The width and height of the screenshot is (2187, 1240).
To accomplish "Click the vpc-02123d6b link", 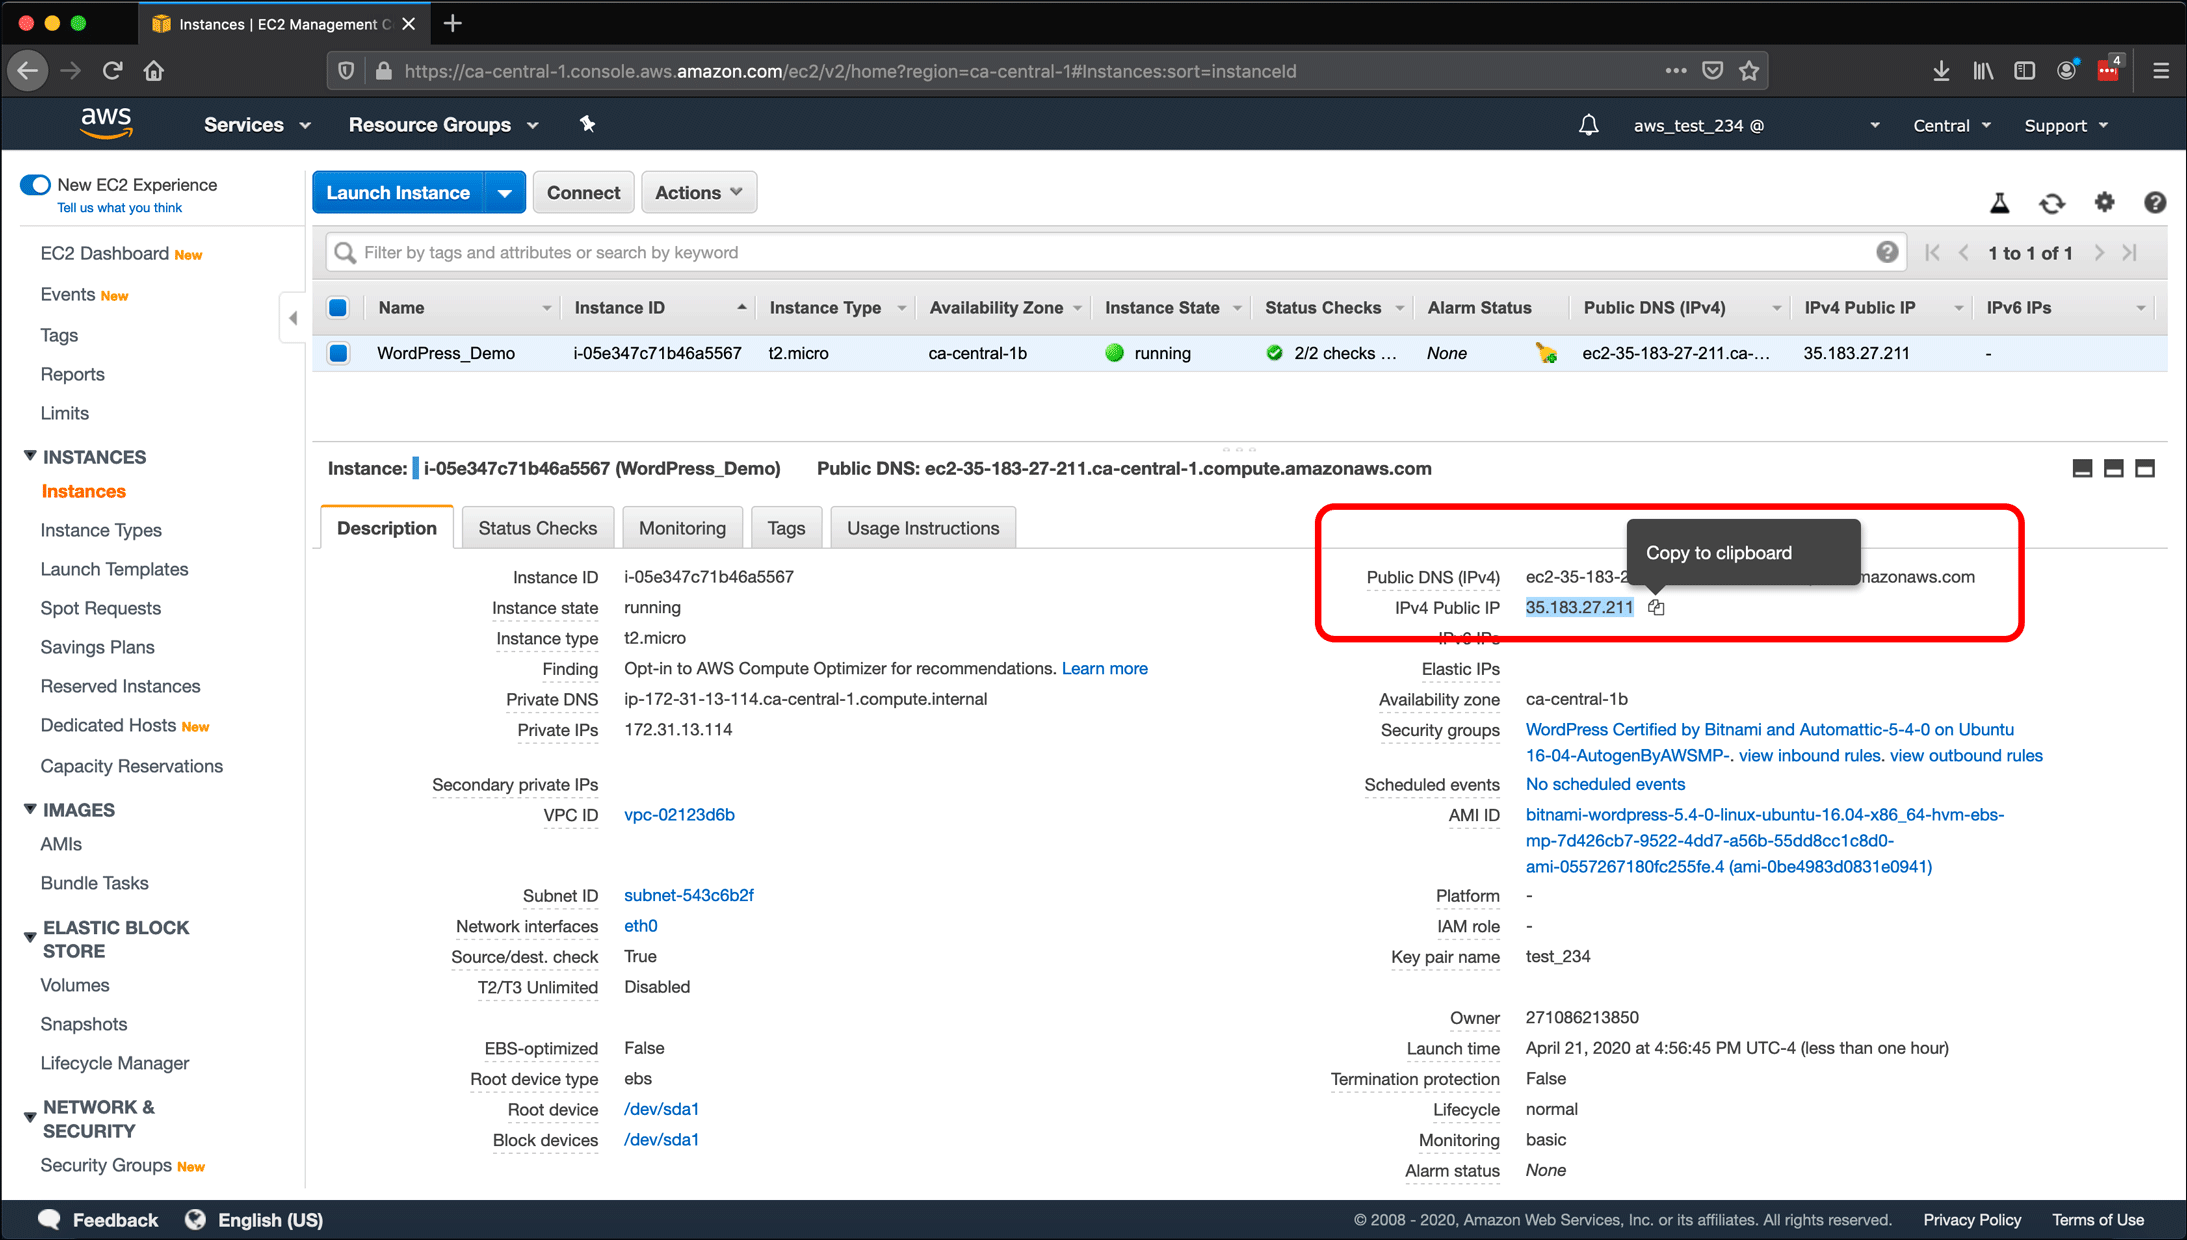I will [x=680, y=815].
